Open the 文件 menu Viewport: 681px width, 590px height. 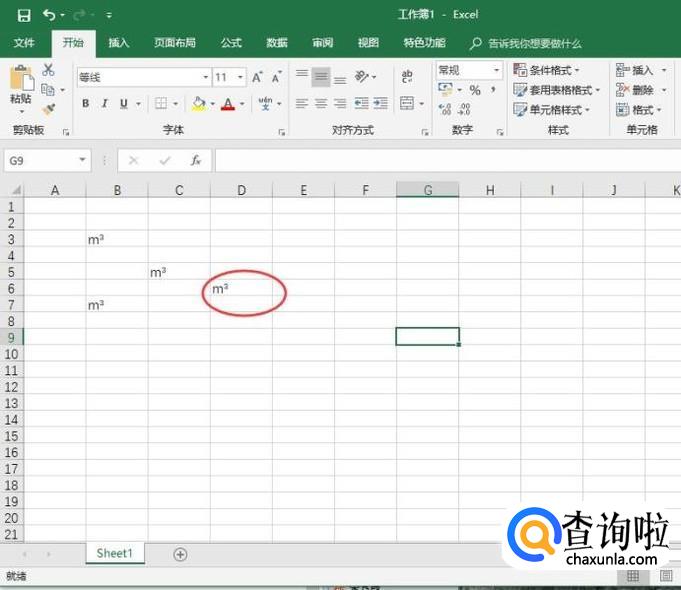pyautogui.click(x=24, y=43)
